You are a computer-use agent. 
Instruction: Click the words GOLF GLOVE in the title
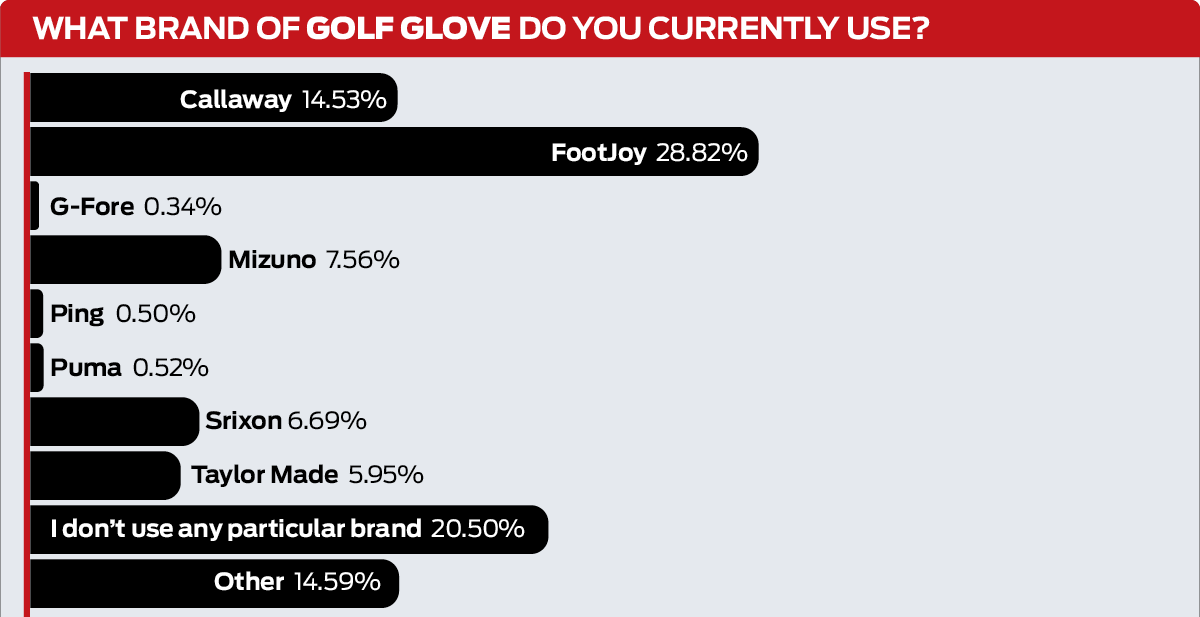pos(408,30)
